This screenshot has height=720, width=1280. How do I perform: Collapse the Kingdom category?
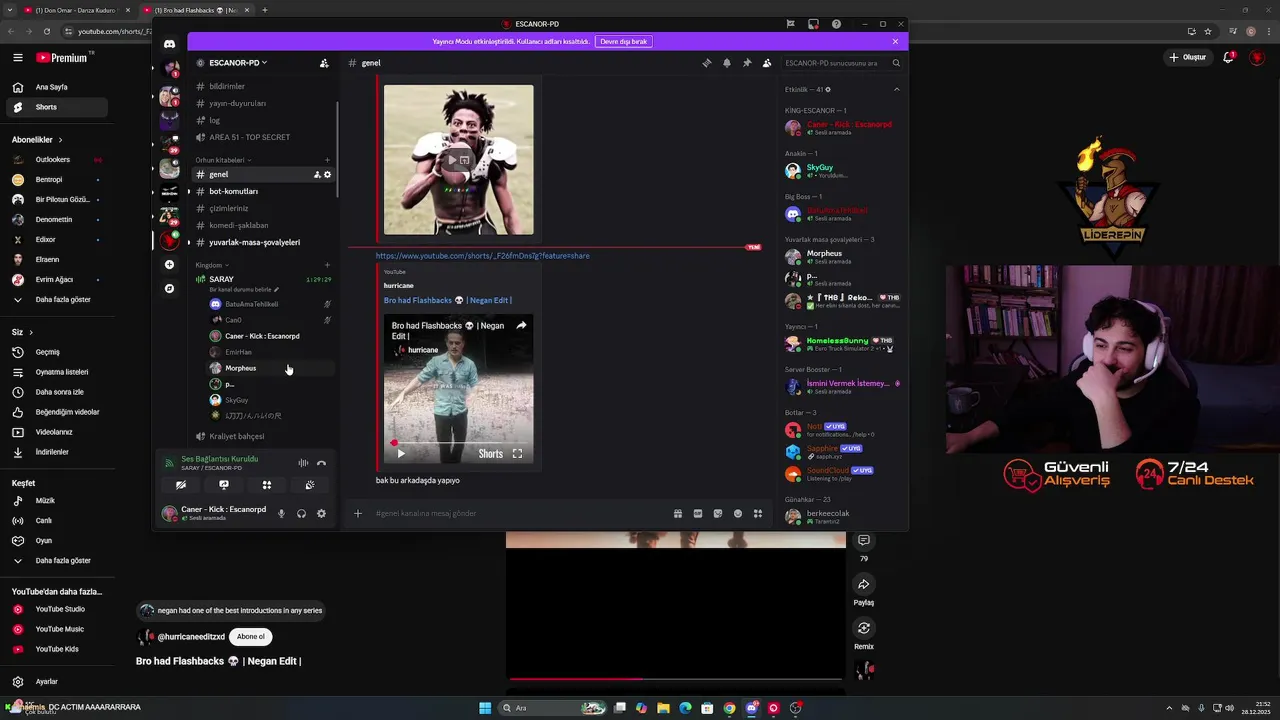coord(211,265)
